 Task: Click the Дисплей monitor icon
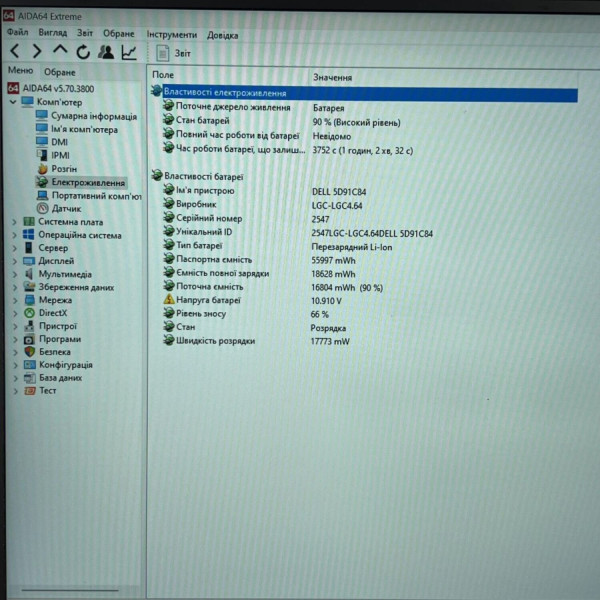pos(29,261)
